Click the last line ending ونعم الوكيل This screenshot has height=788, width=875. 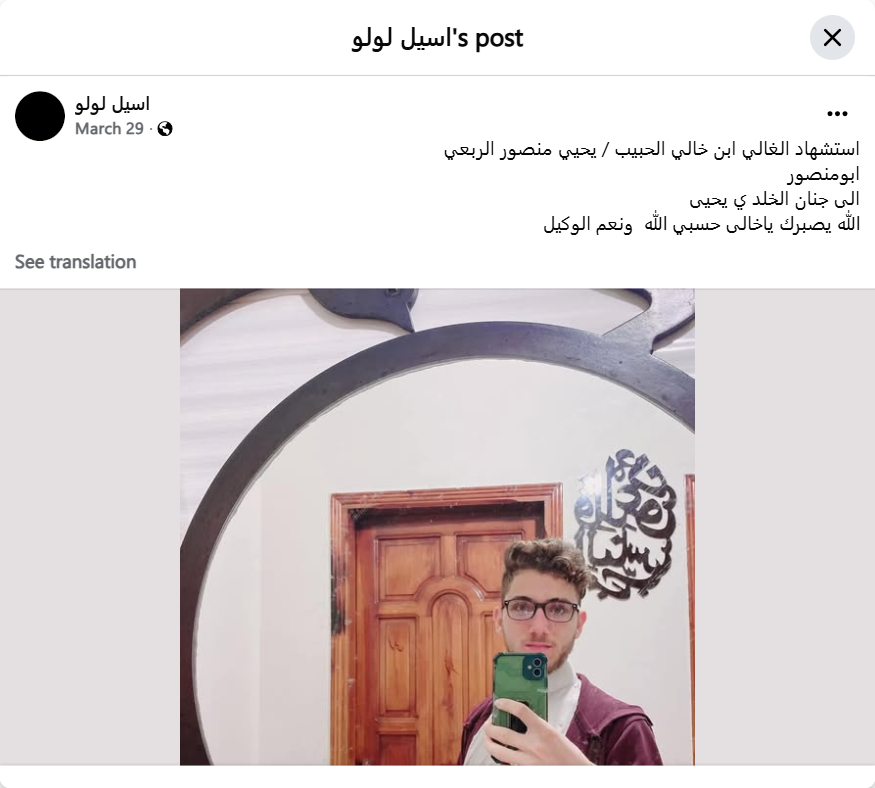tap(701, 224)
